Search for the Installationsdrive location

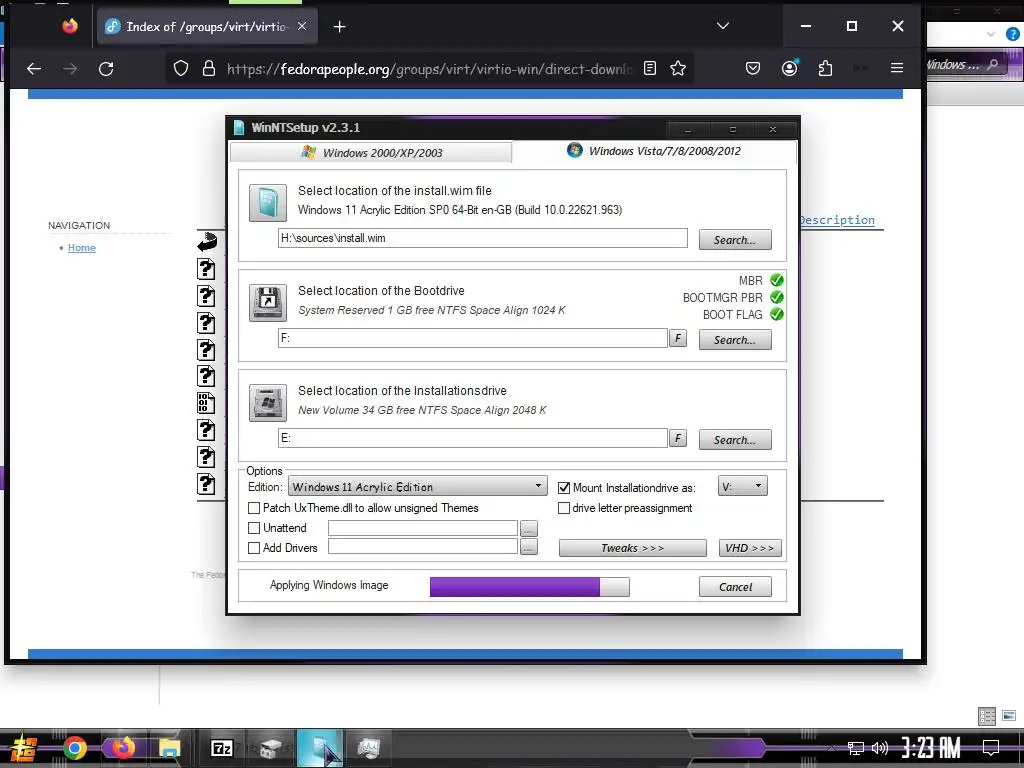[x=735, y=440]
